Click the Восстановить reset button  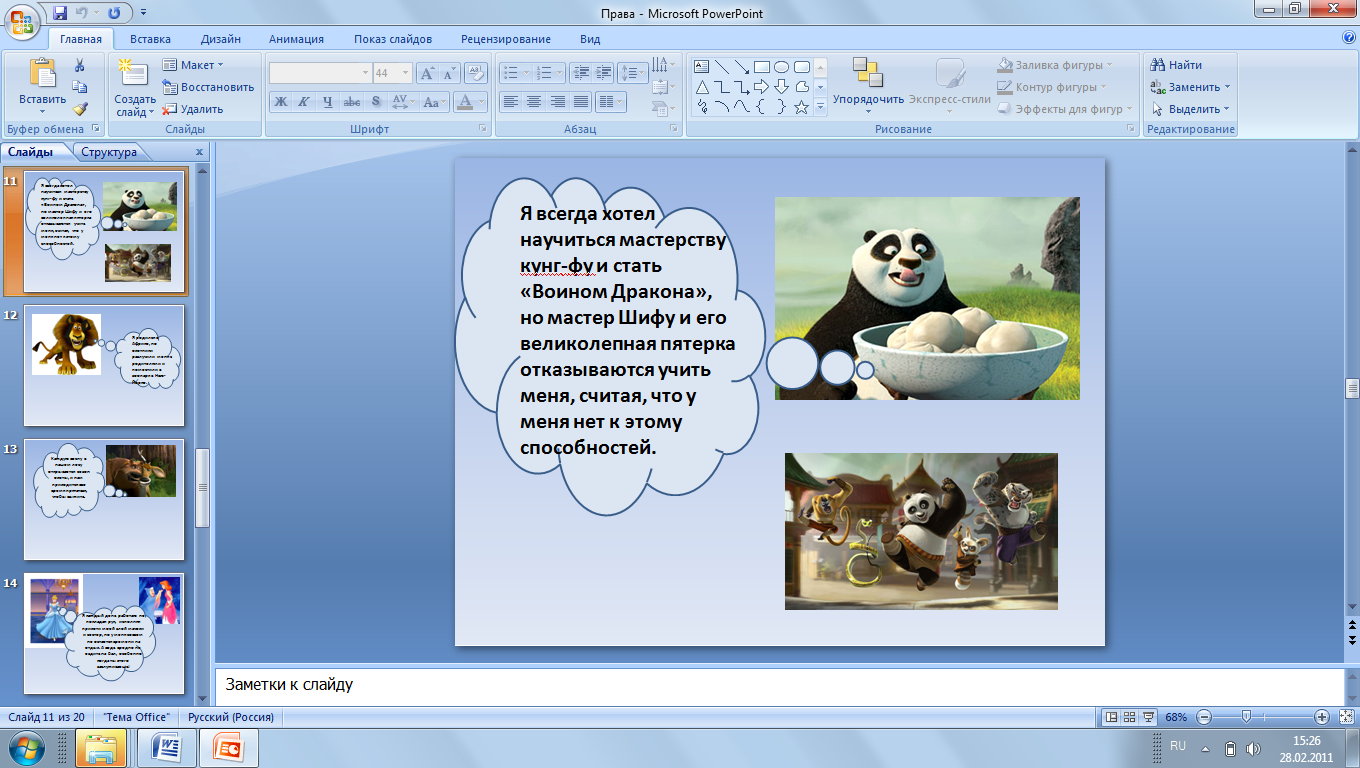point(208,87)
